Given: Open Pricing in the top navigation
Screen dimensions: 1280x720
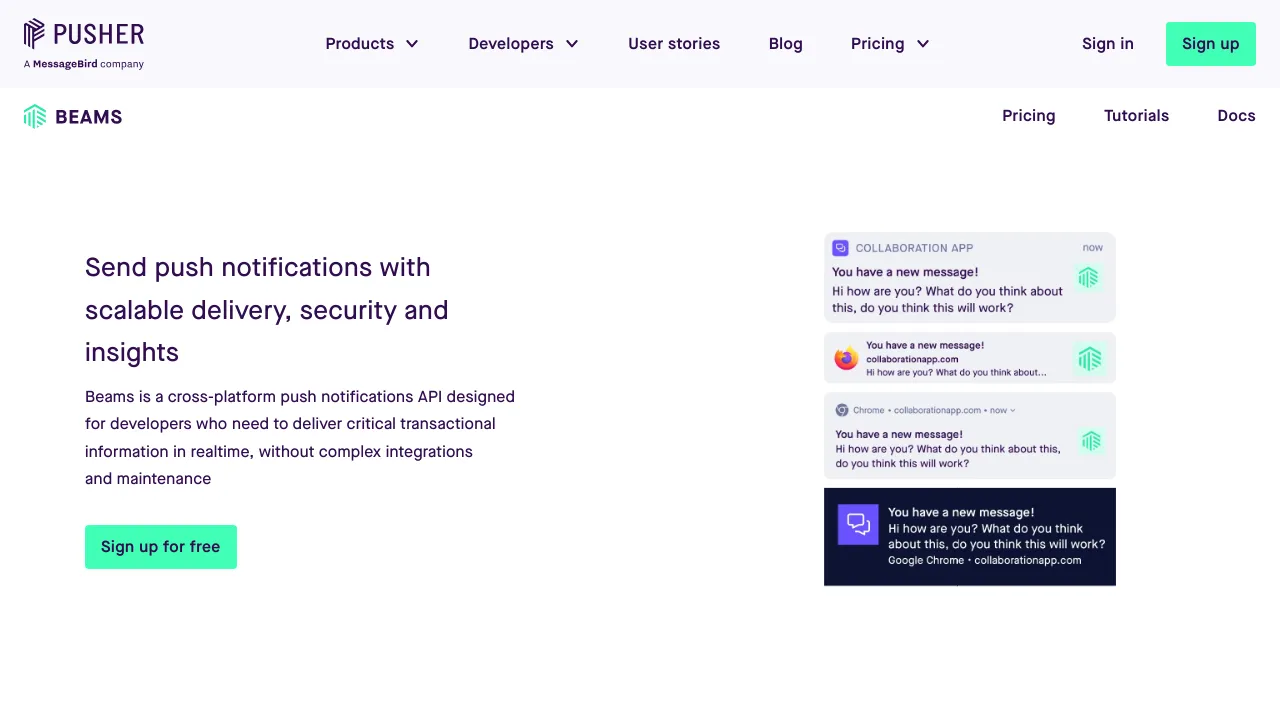Looking at the screenshot, I should [890, 44].
